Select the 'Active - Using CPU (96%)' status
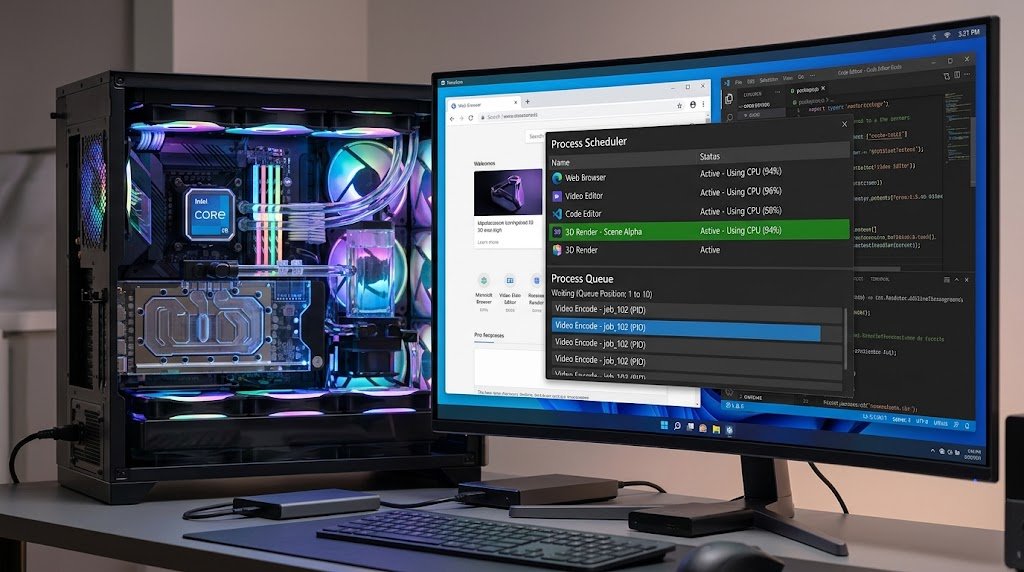This screenshot has height=572, width=1024. (x=741, y=192)
